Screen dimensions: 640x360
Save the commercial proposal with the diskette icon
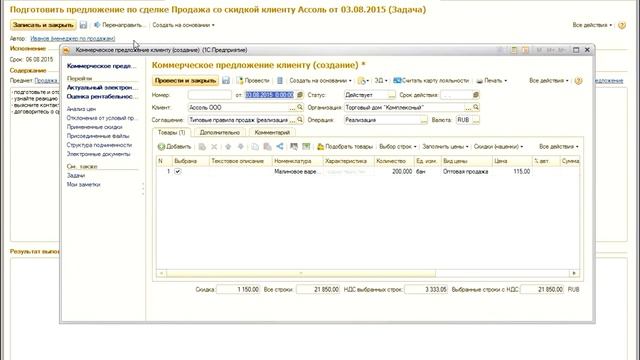(226, 80)
